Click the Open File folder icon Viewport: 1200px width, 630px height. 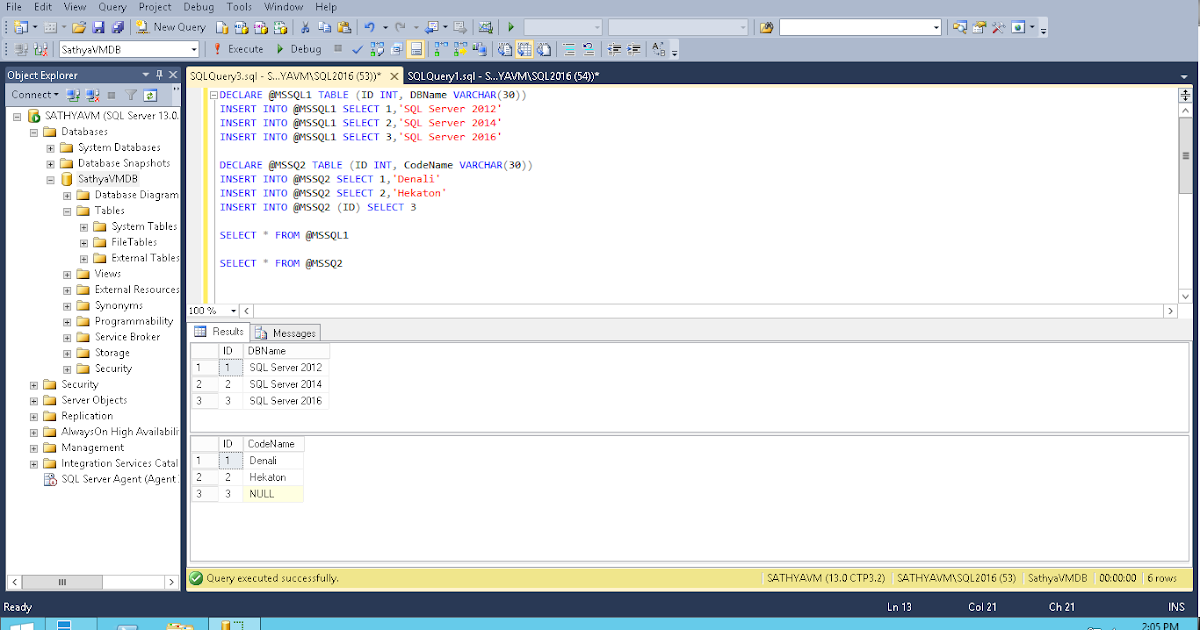click(79, 27)
